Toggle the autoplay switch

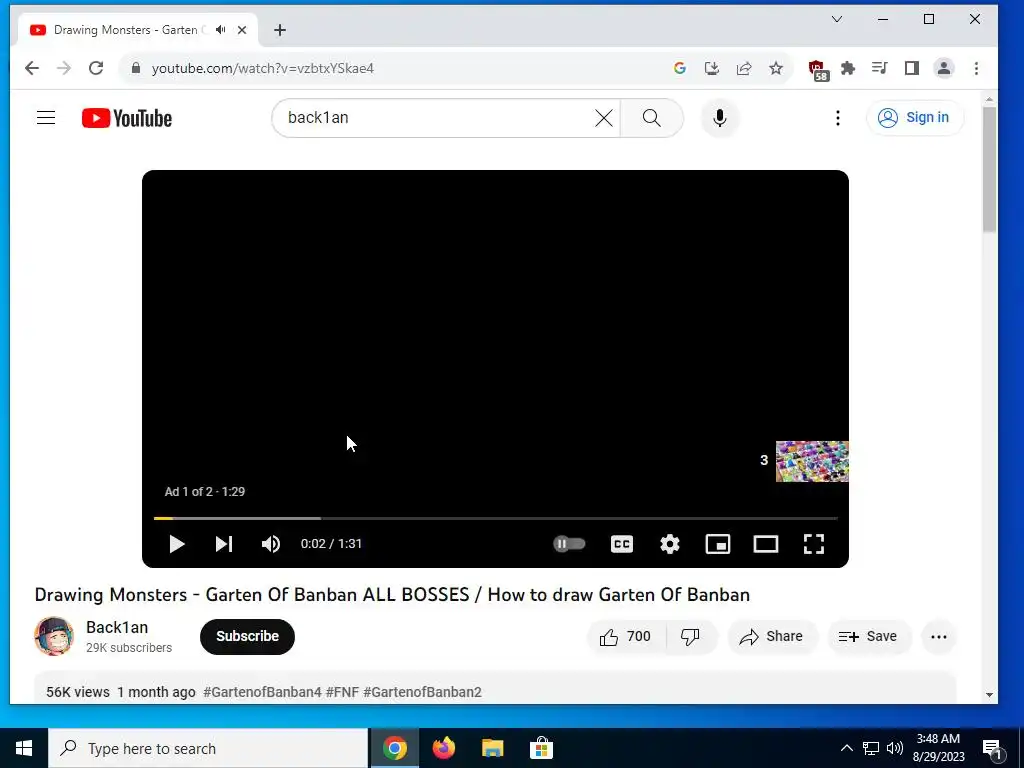tap(569, 544)
